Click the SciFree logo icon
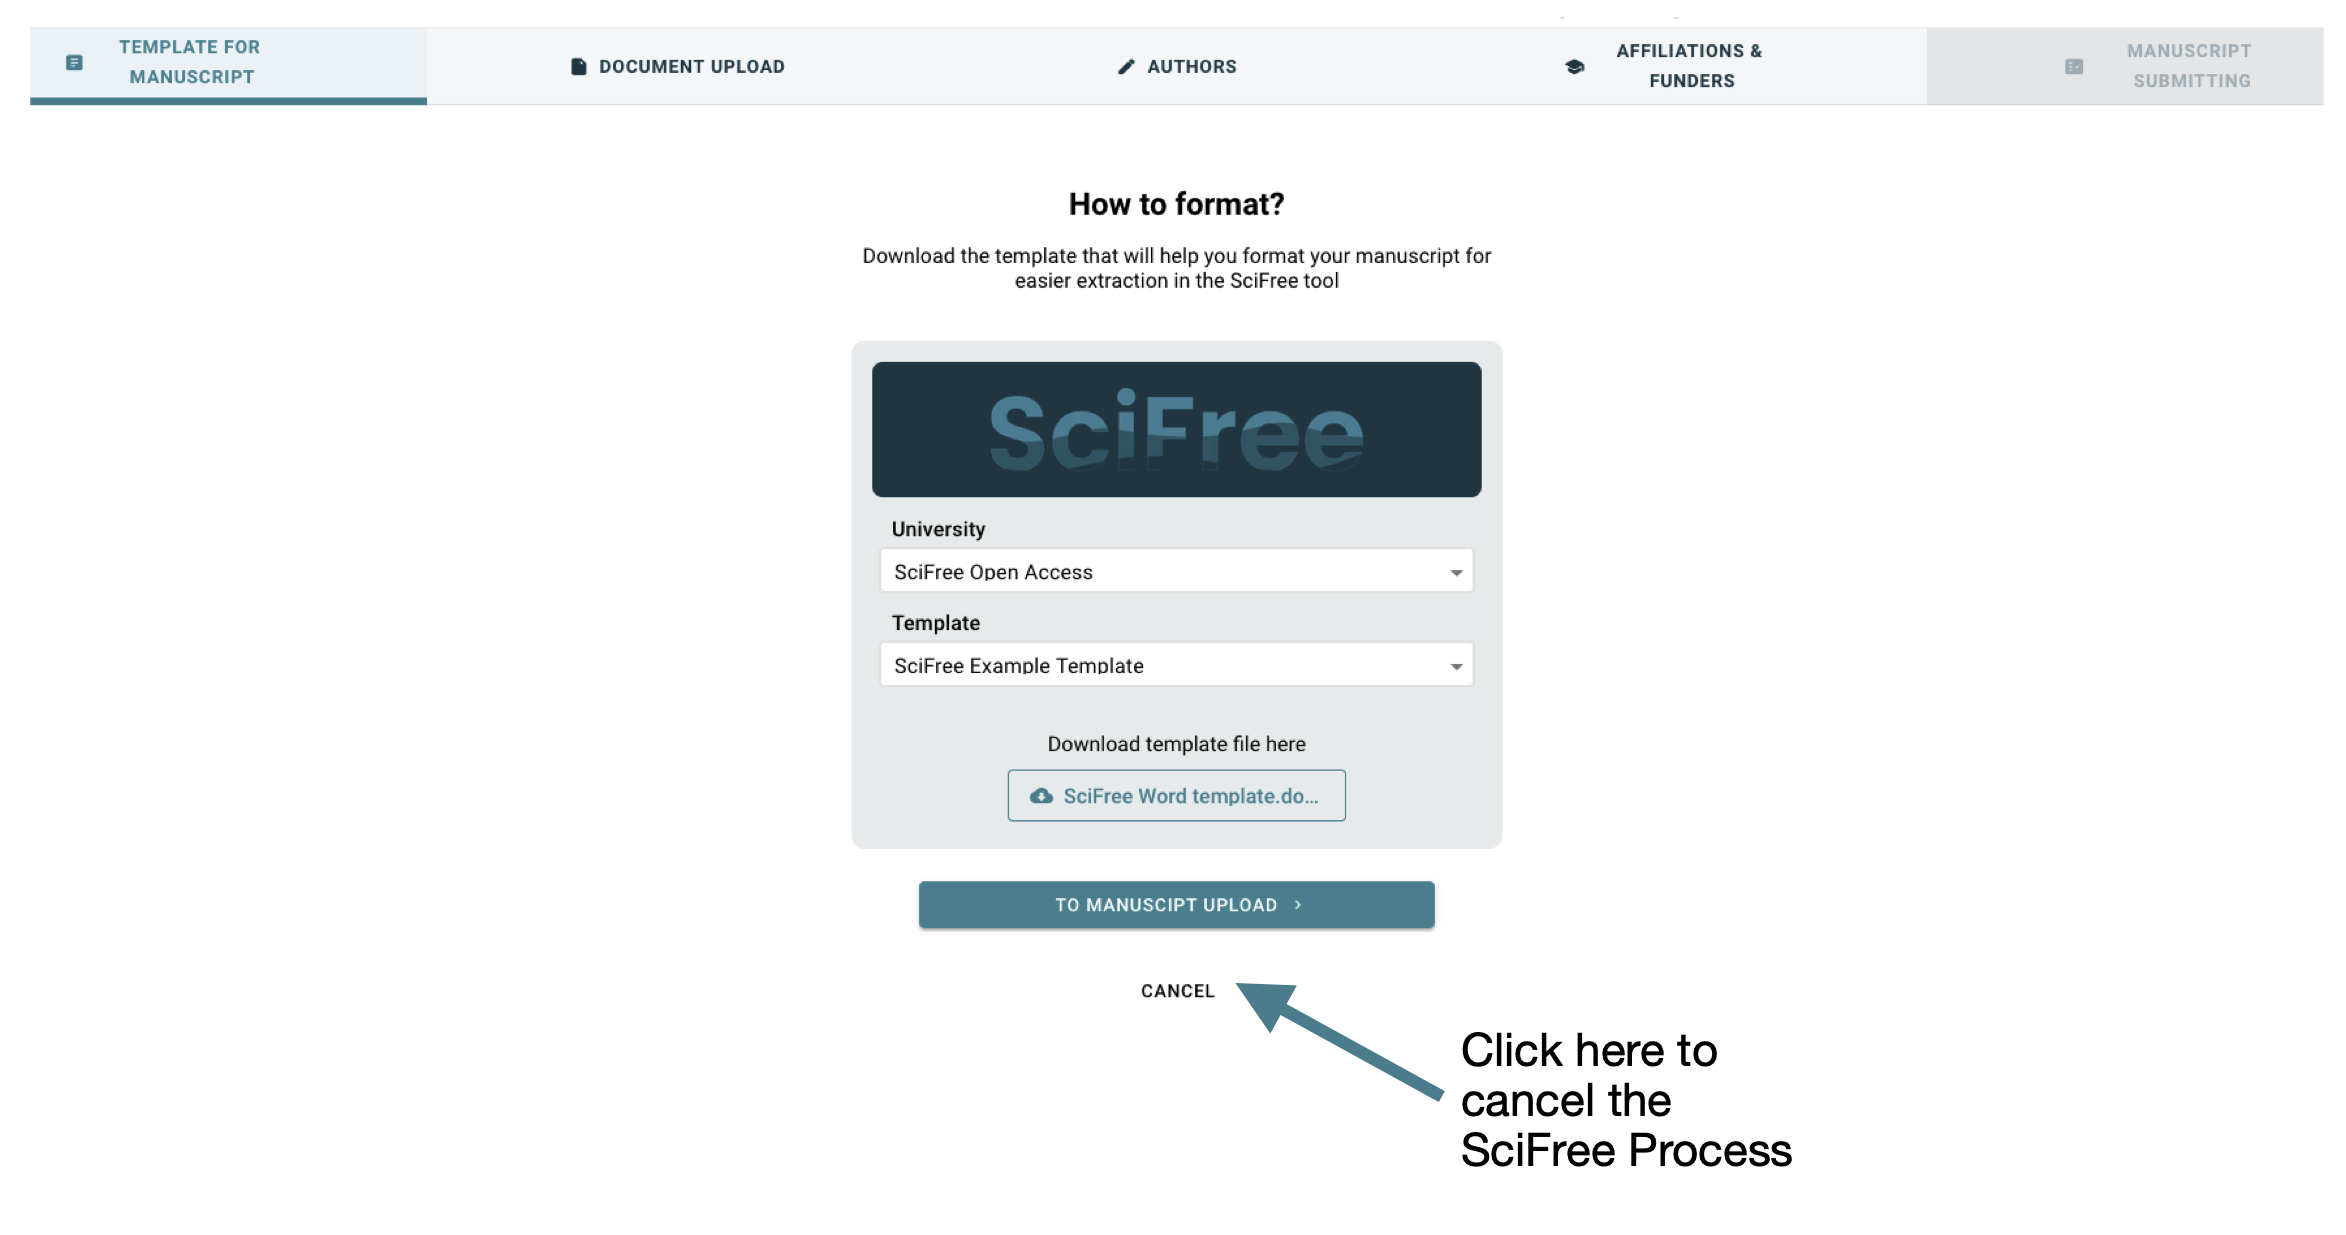The height and width of the screenshot is (1235, 2346). coord(1178,428)
